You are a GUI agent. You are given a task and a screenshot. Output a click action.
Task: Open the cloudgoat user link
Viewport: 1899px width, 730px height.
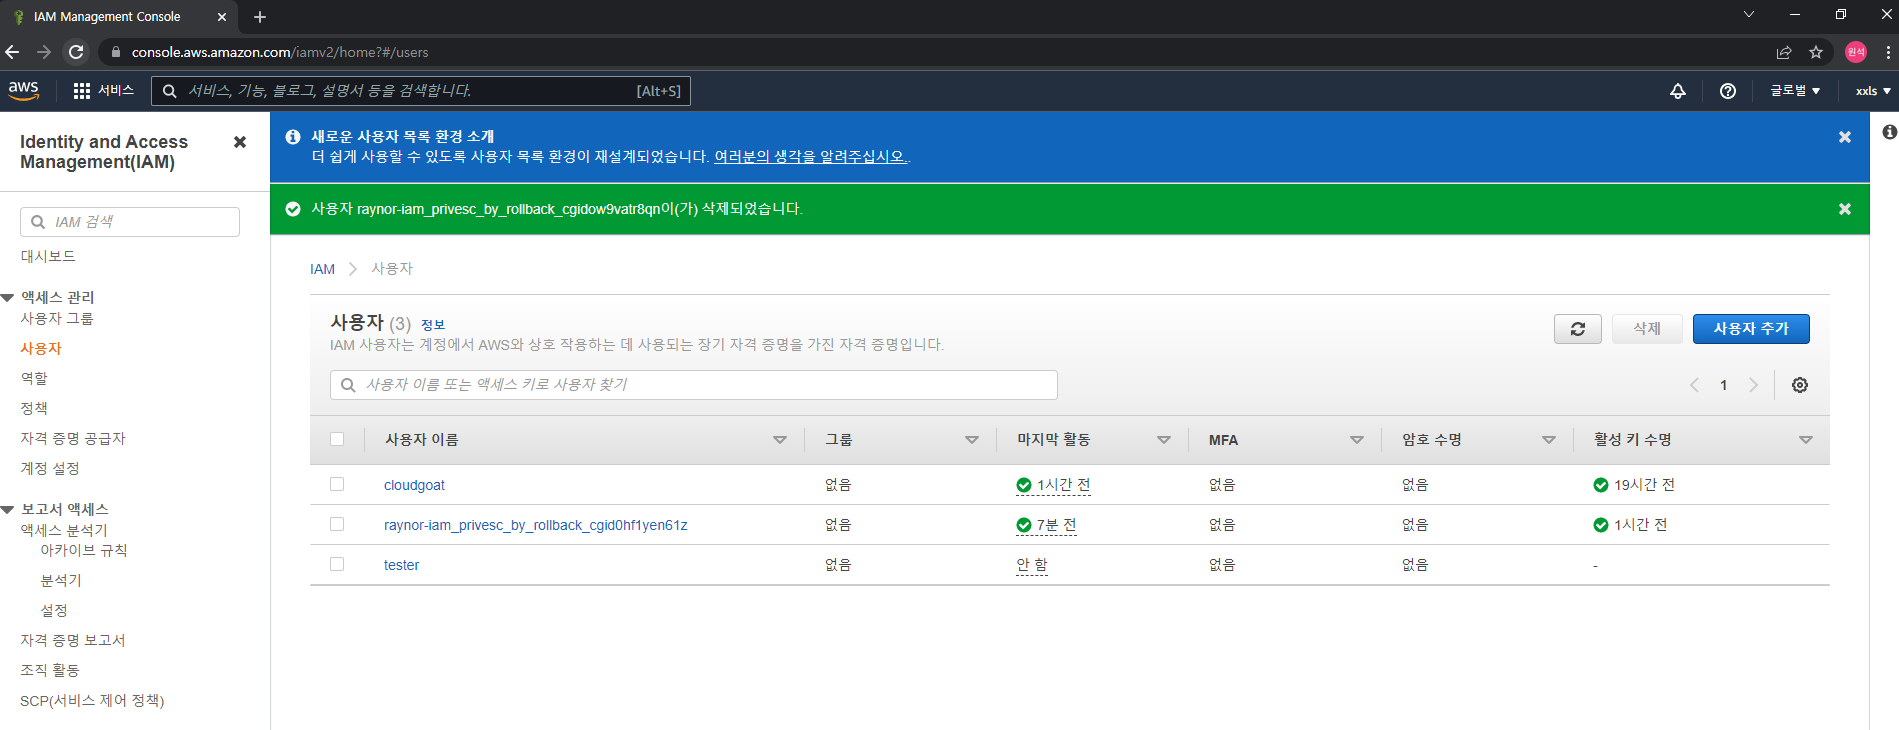point(414,485)
